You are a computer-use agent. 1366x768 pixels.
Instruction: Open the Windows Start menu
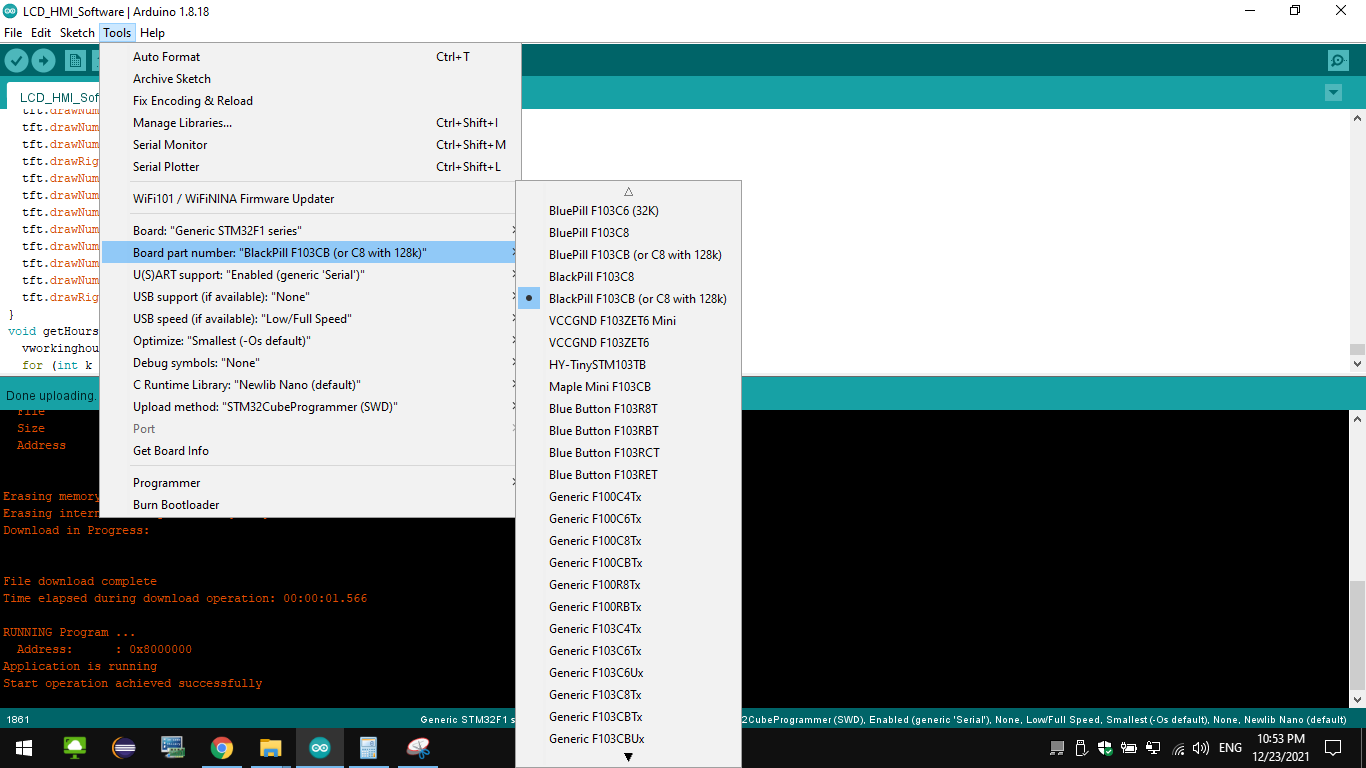tap(23, 748)
